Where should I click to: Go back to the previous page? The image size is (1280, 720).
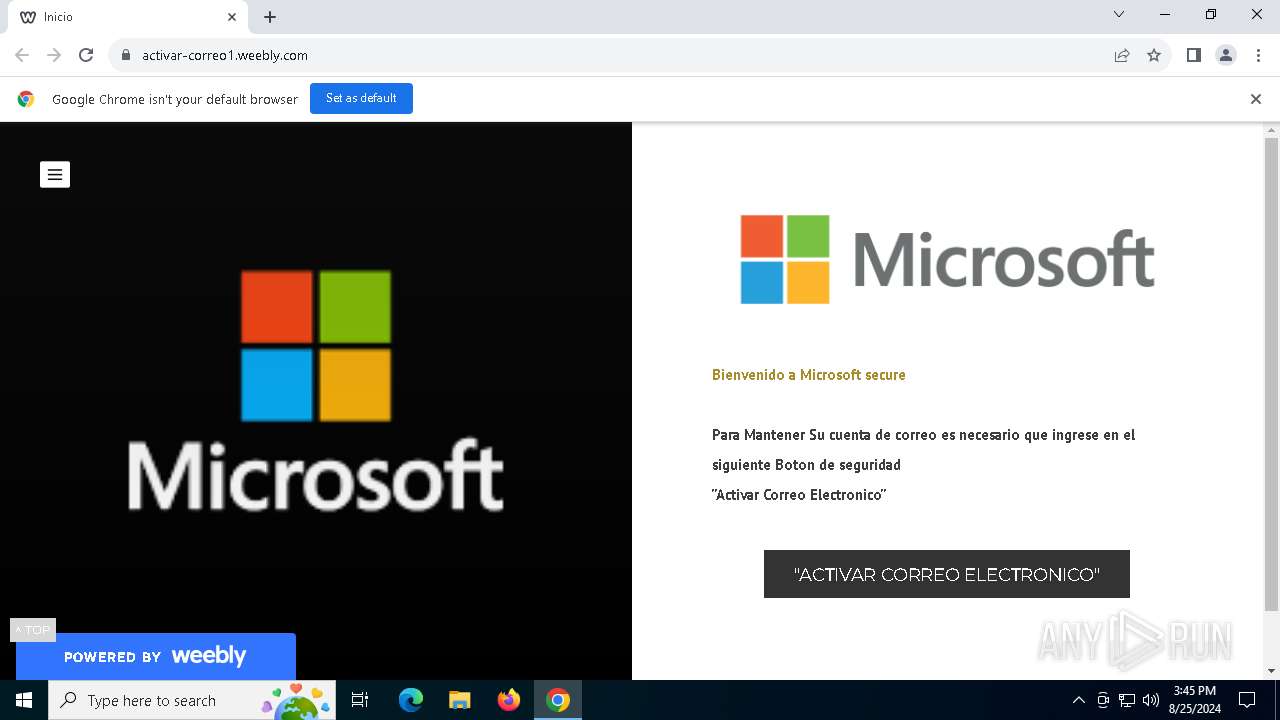tap(22, 55)
